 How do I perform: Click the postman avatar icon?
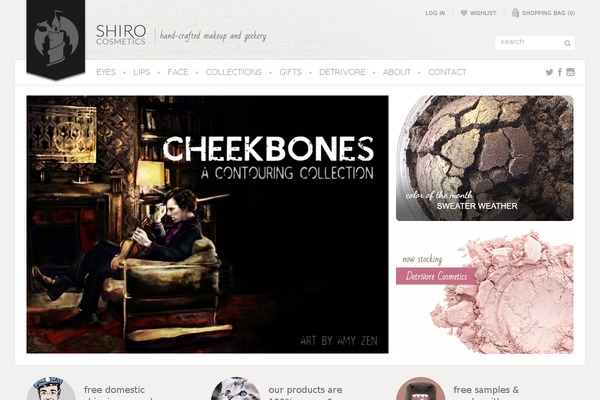[x=51, y=389]
